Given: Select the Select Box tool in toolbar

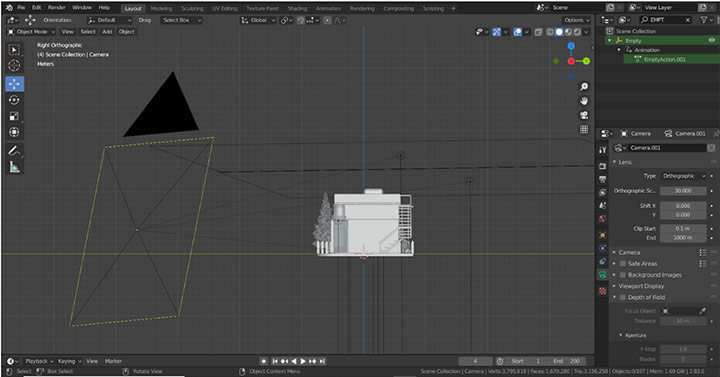Looking at the screenshot, I should pos(14,50).
